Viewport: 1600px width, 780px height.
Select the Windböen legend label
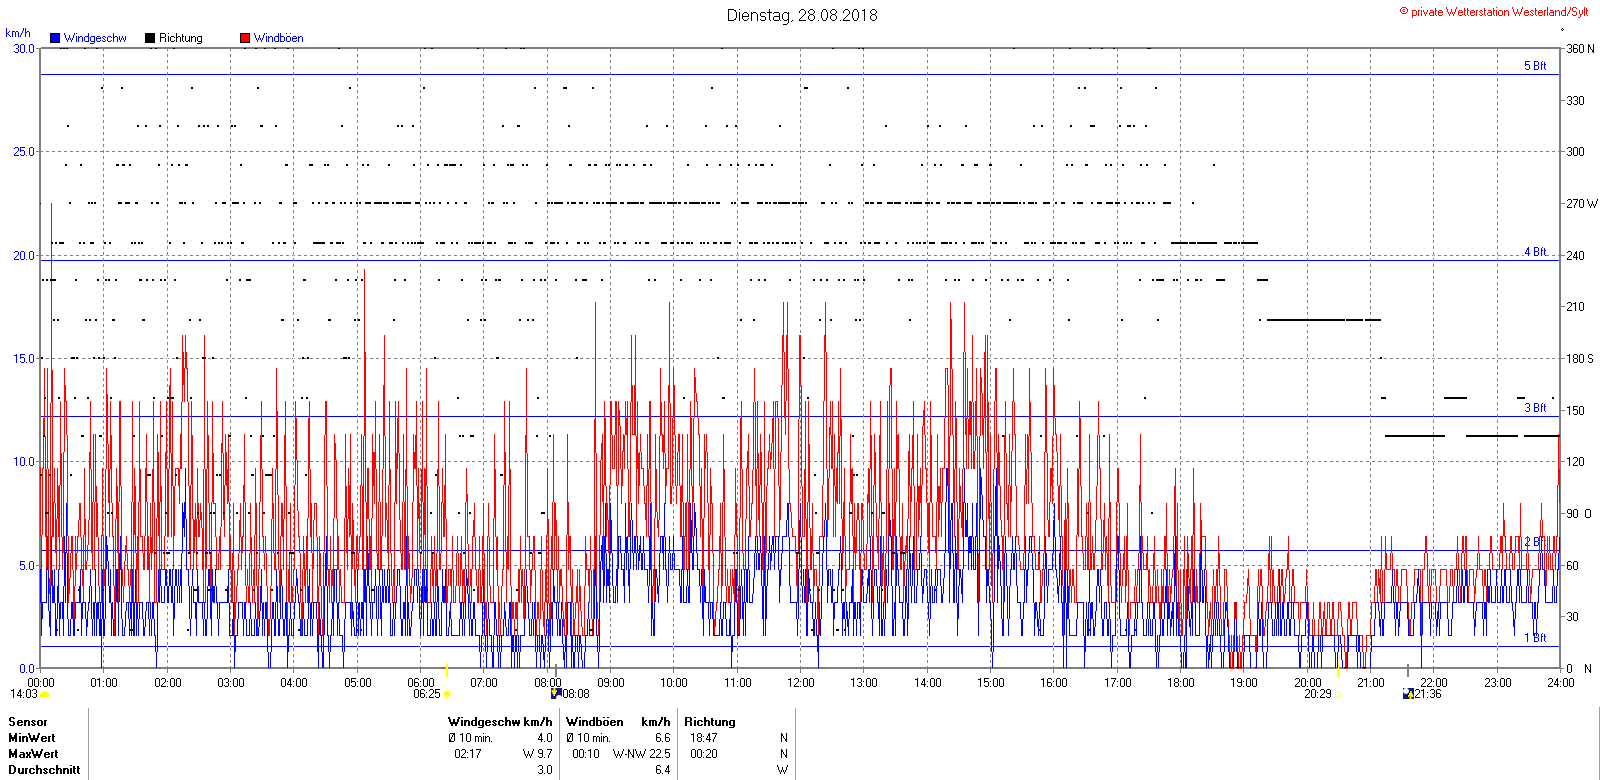279,38
